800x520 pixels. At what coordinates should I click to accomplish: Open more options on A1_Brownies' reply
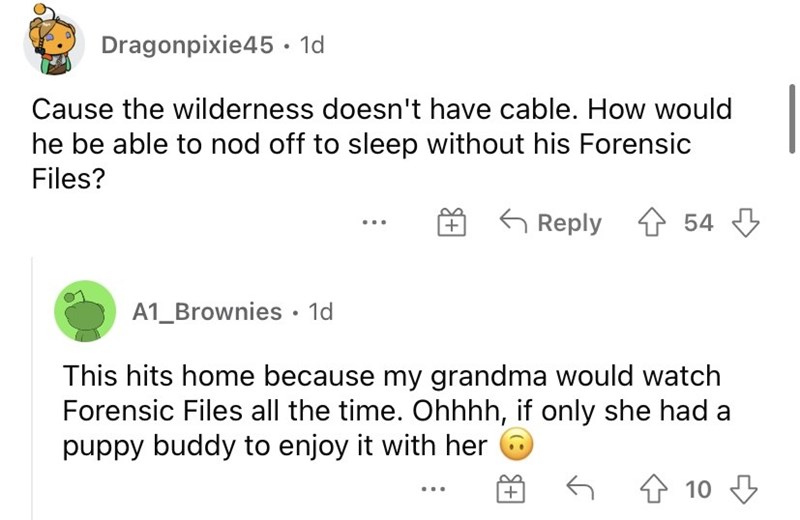click(434, 489)
